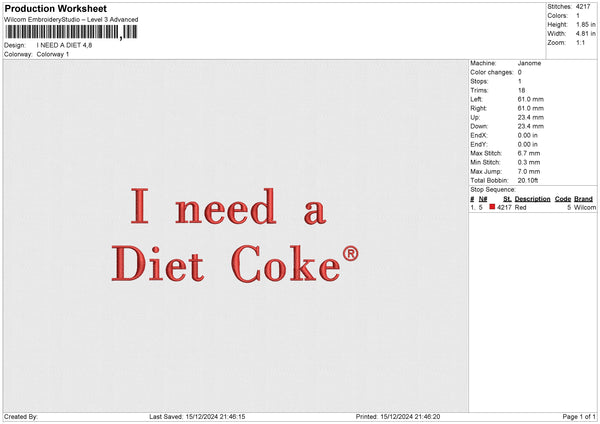
Task: Click the EndX value 0.00 in
Action: point(527,135)
